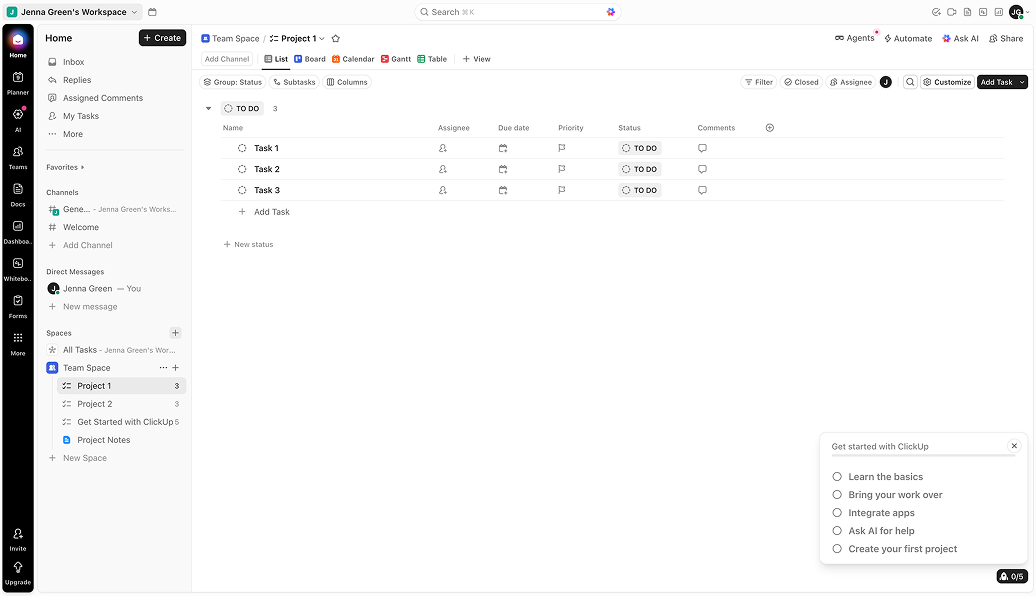Select Create your first project item
The height and width of the screenshot is (596, 1036).
click(837, 548)
